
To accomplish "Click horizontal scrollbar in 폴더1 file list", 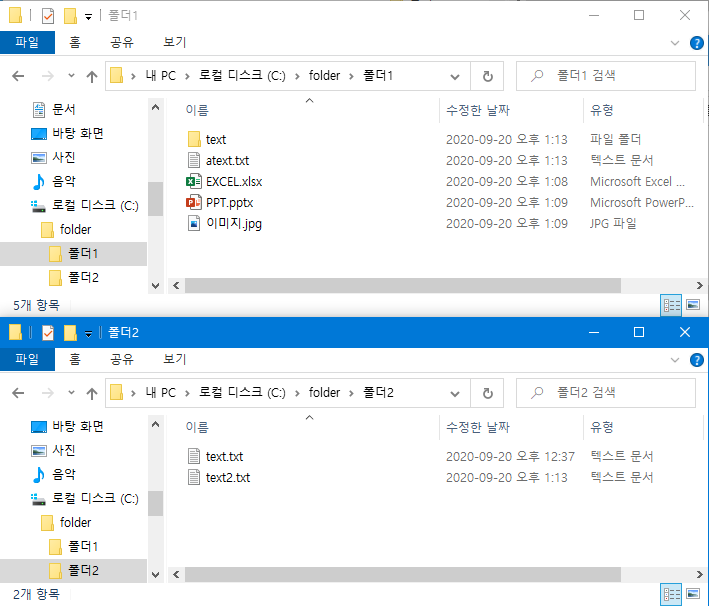I will [x=402, y=285].
